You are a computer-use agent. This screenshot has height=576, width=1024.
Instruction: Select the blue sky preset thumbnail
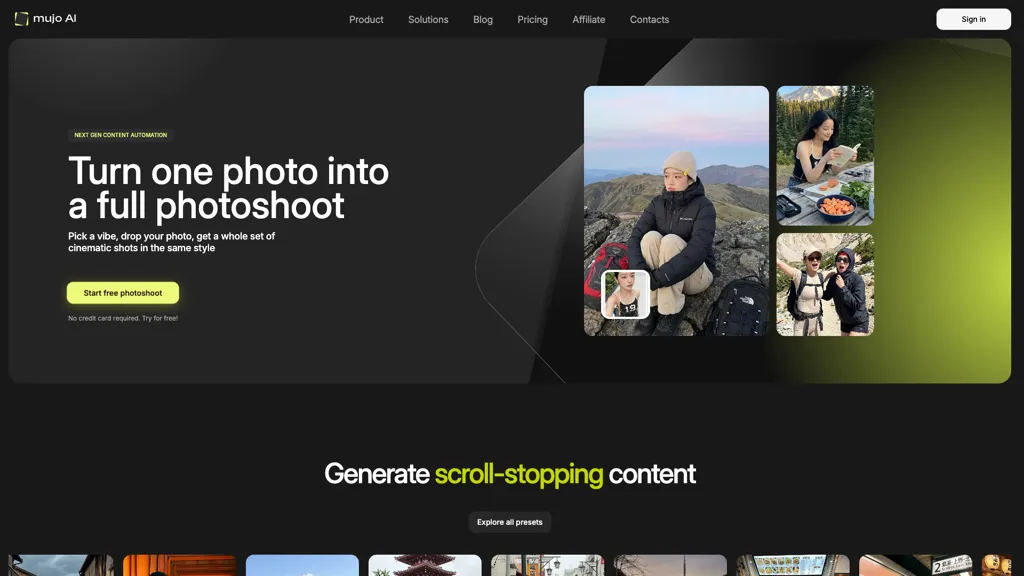(302, 565)
